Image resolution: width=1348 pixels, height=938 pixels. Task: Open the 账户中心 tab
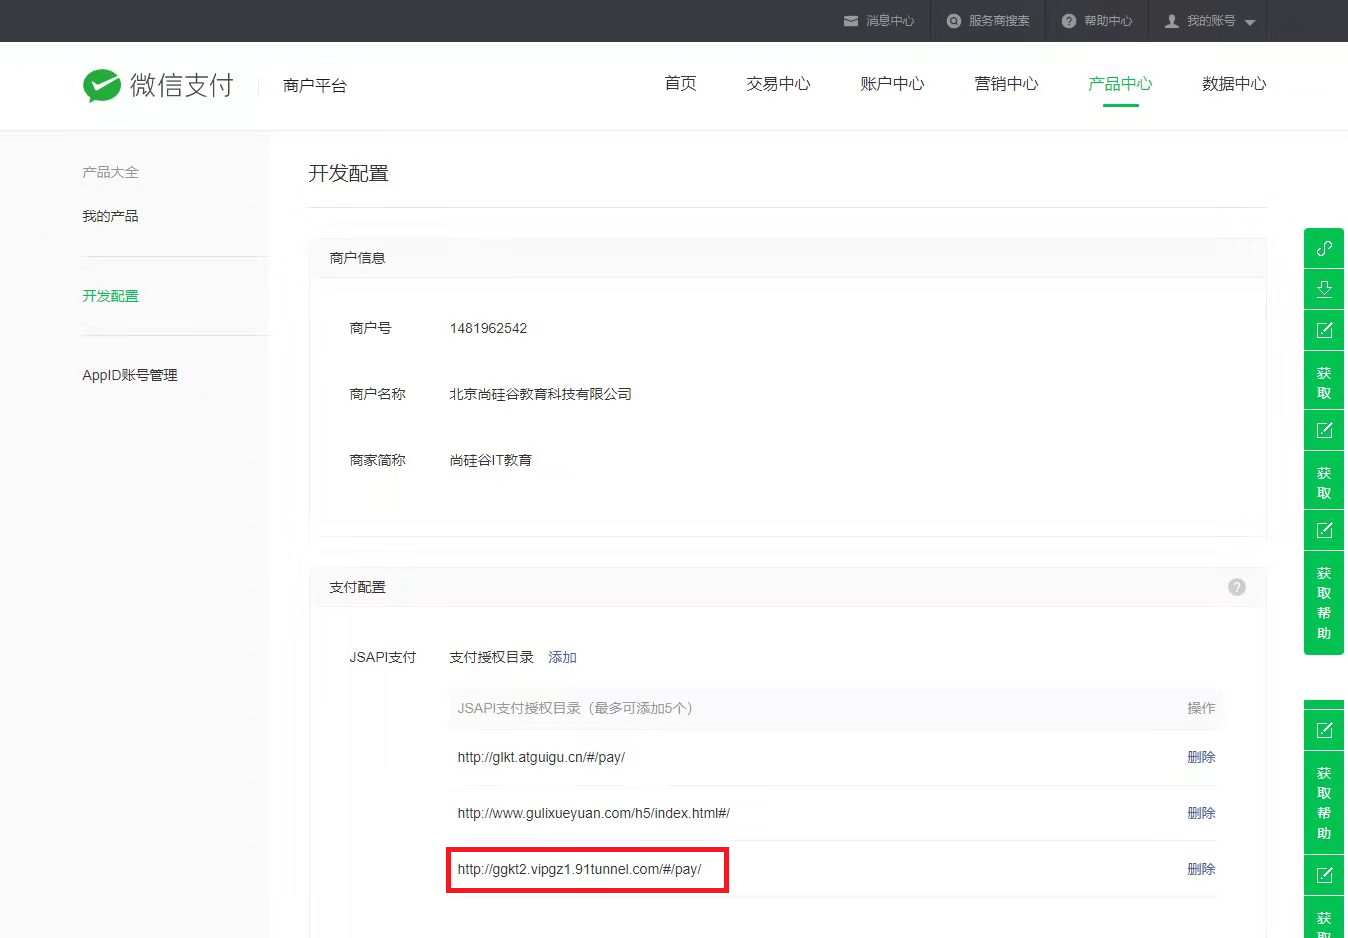[x=892, y=84]
